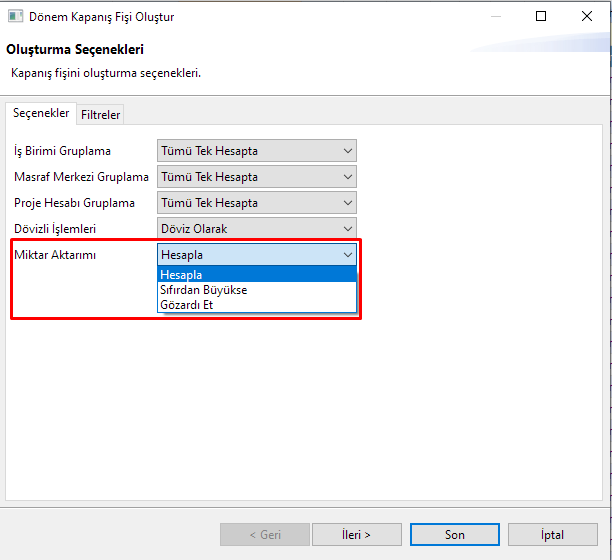The height and width of the screenshot is (560, 612).
Task: Cancel with the İptal button
Action: point(553,534)
